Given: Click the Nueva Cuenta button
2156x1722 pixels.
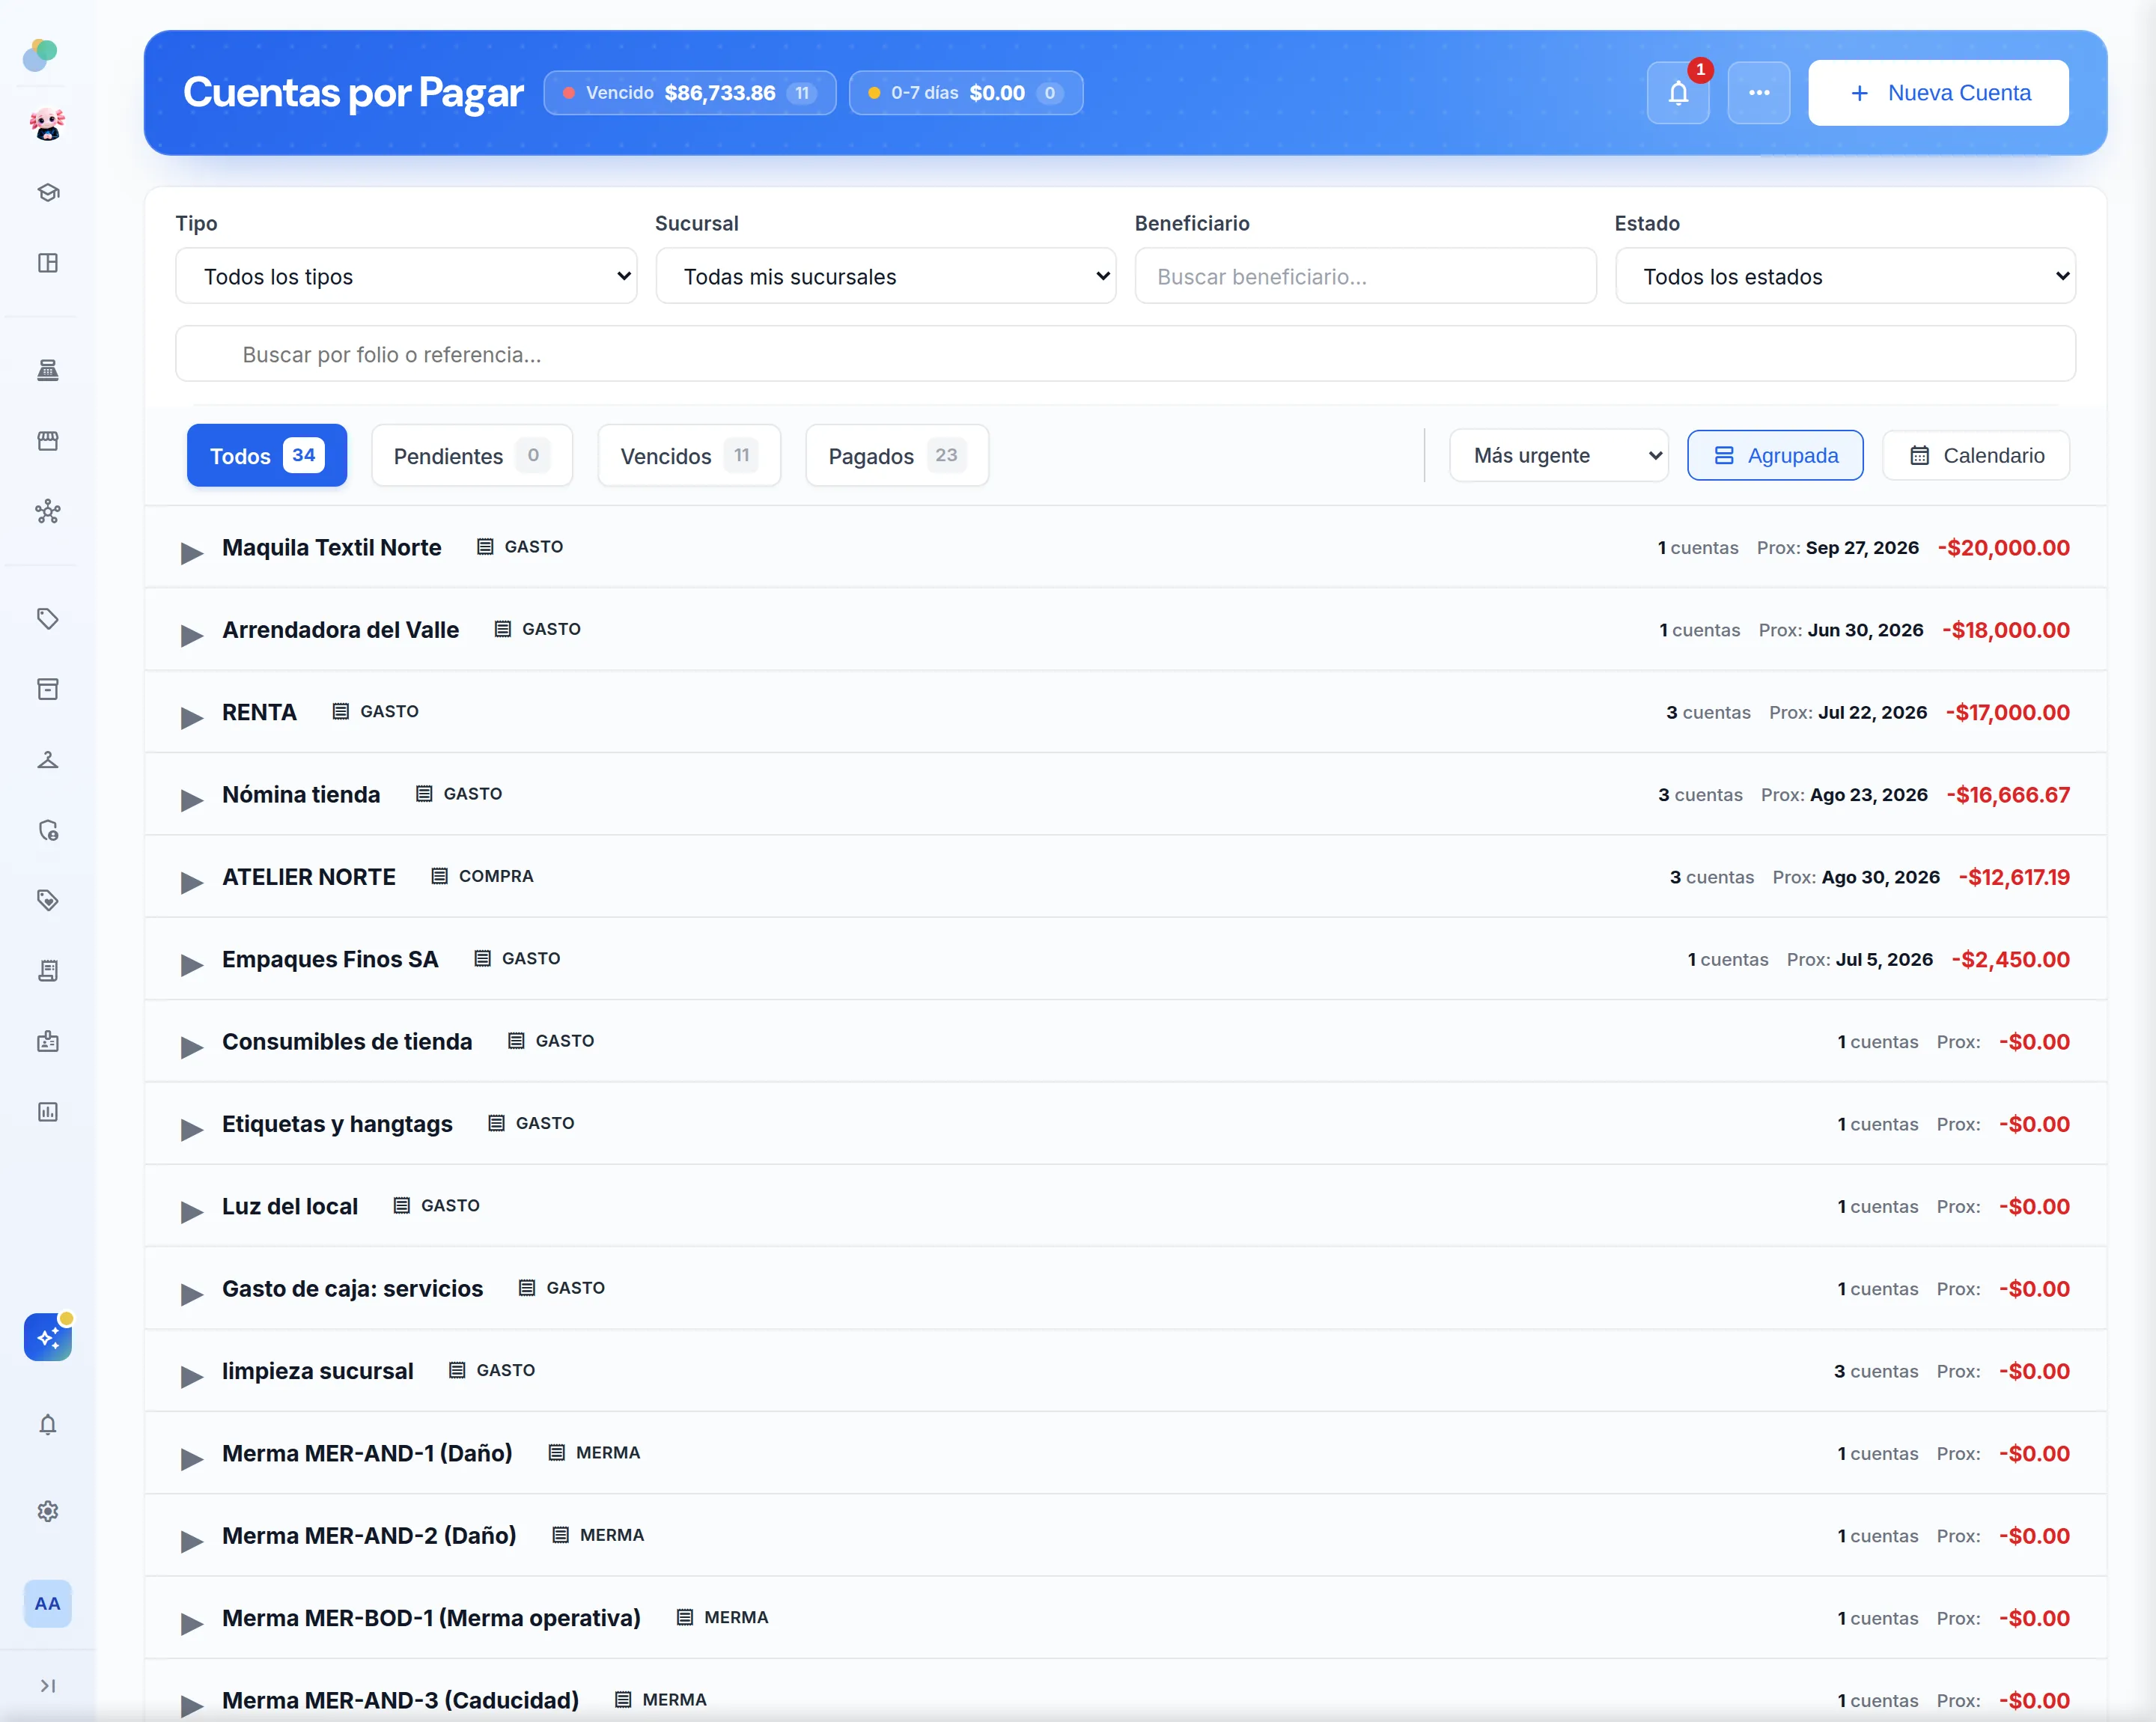Looking at the screenshot, I should 1938,93.
